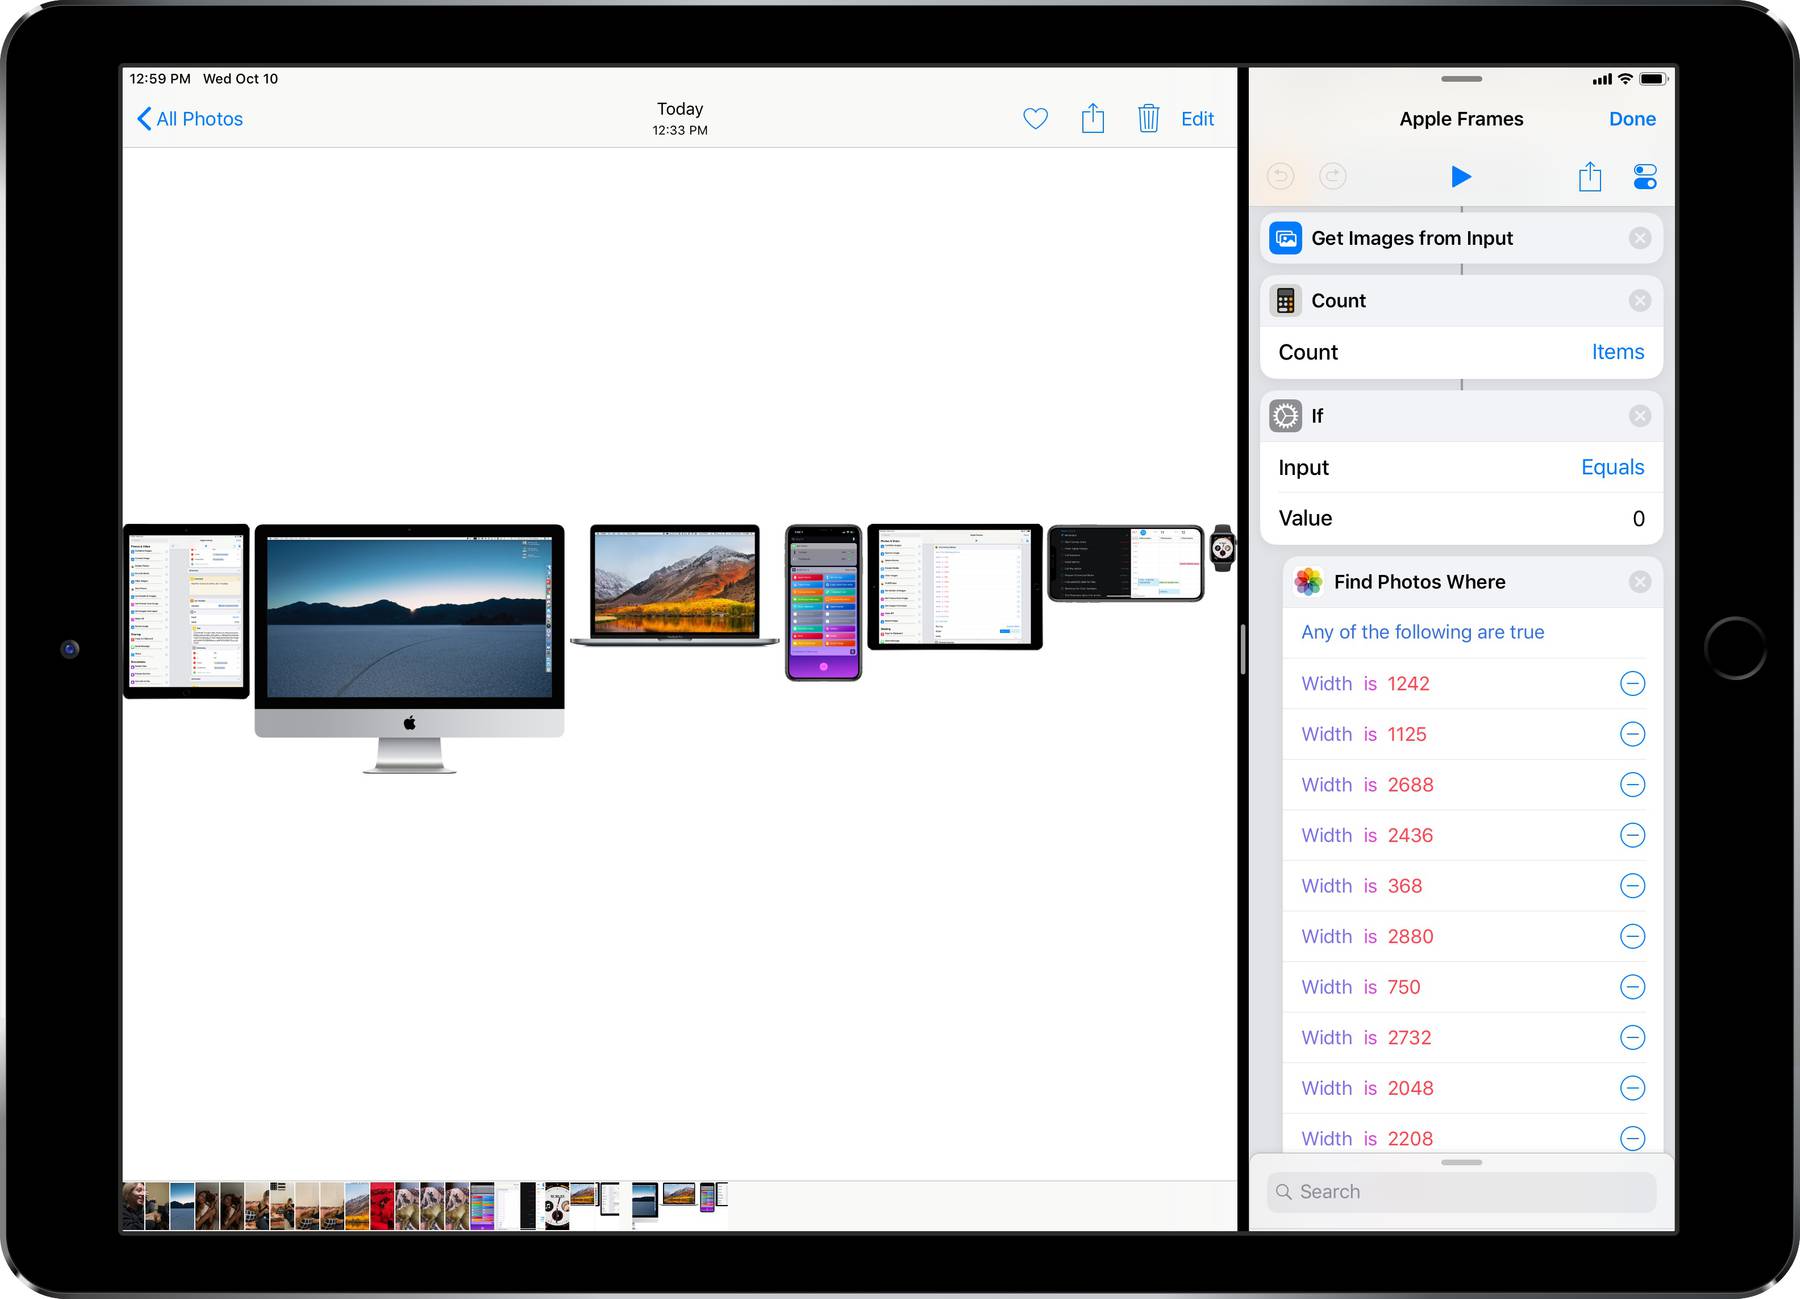Change the Equals condition in If
1800x1299 pixels.
pos(1612,467)
